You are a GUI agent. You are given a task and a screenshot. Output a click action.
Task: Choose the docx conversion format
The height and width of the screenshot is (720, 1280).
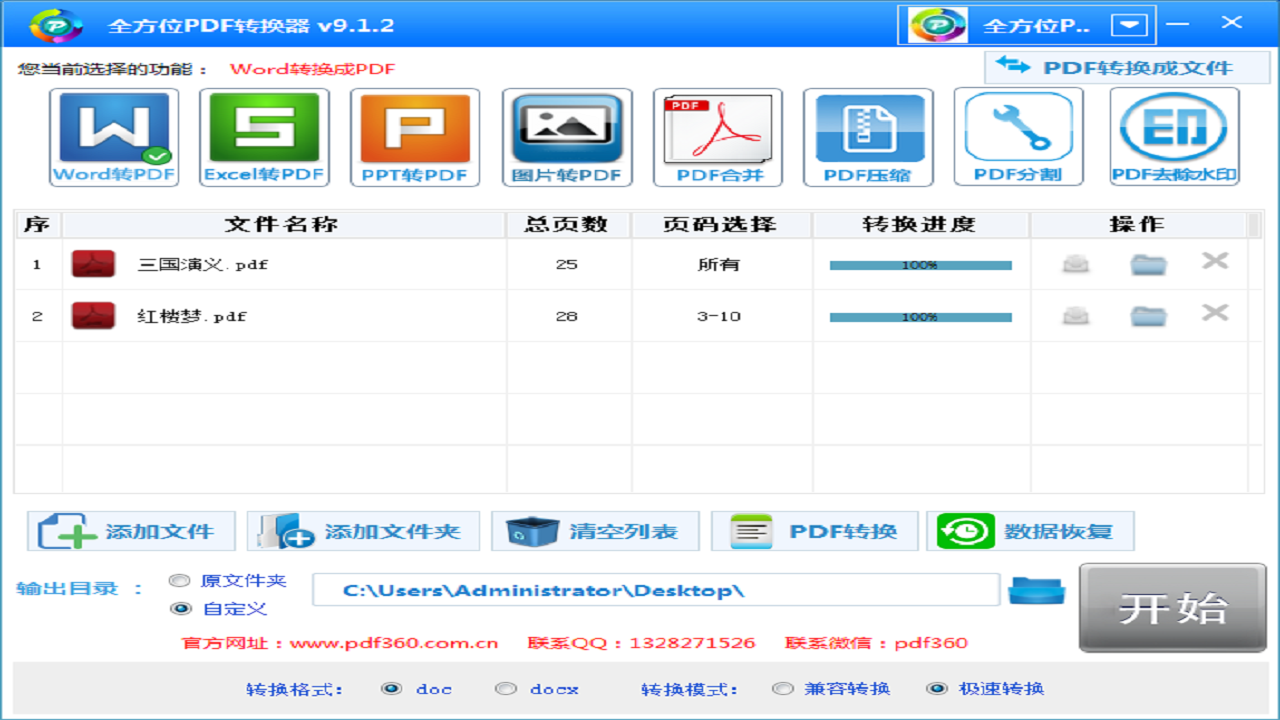click(x=506, y=689)
